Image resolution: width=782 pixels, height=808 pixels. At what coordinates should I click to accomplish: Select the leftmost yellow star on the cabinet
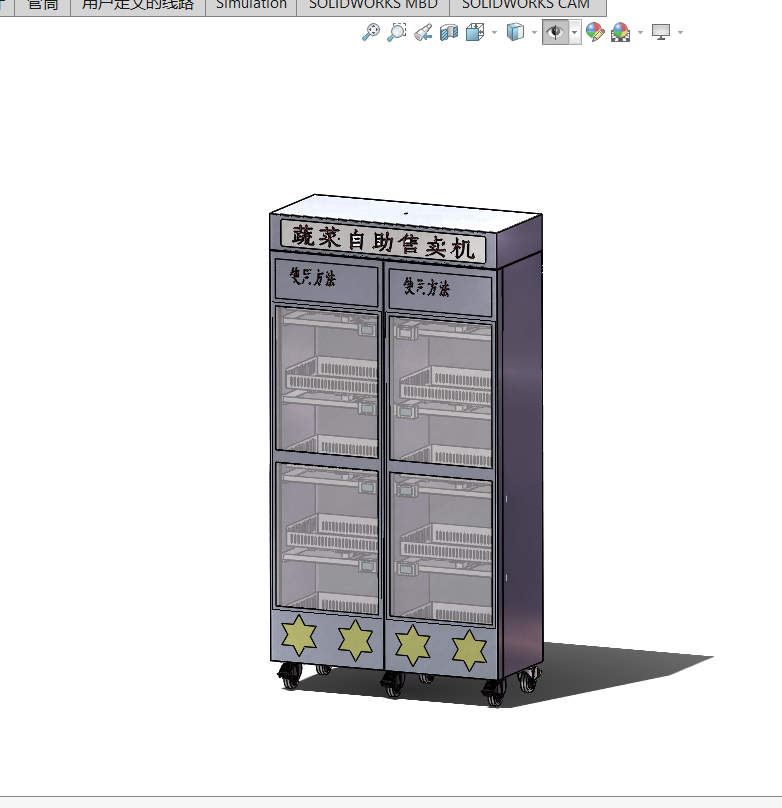click(299, 635)
